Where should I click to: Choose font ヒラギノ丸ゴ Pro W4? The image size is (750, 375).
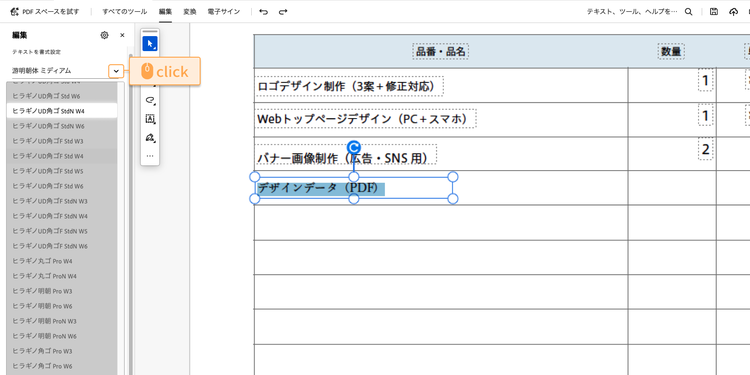pos(62,261)
